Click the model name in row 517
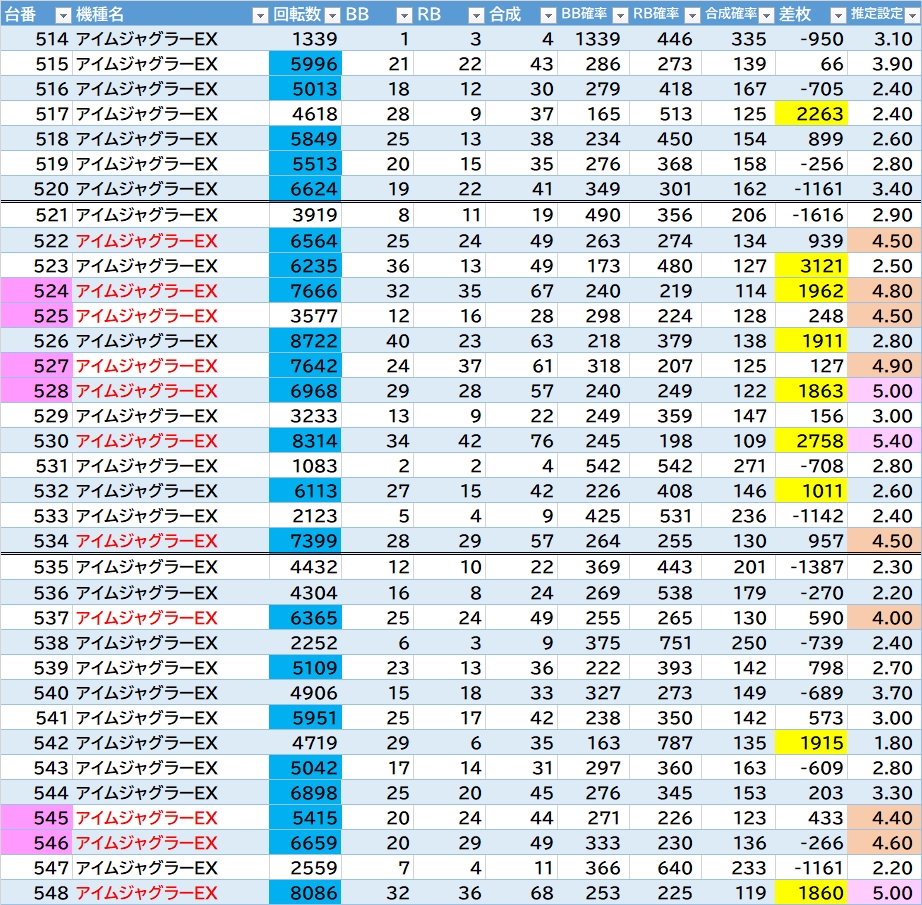This screenshot has width=922, height=905. (146, 113)
